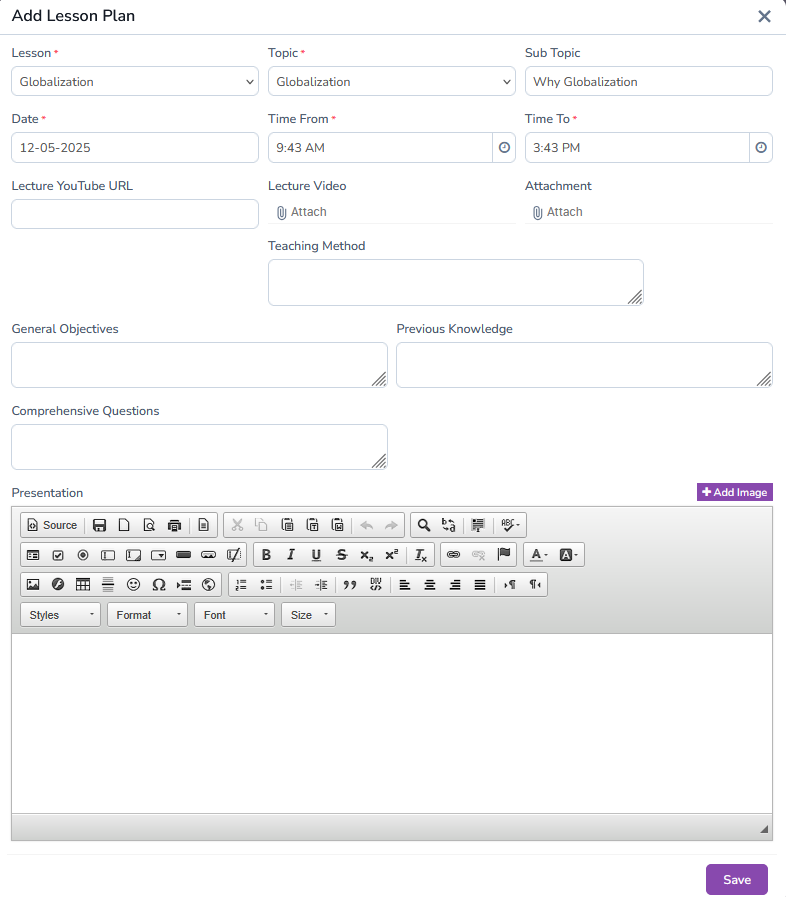Image resolution: width=786 pixels, height=897 pixels.
Task: Insert a checkbox form field
Action: click(x=57, y=554)
